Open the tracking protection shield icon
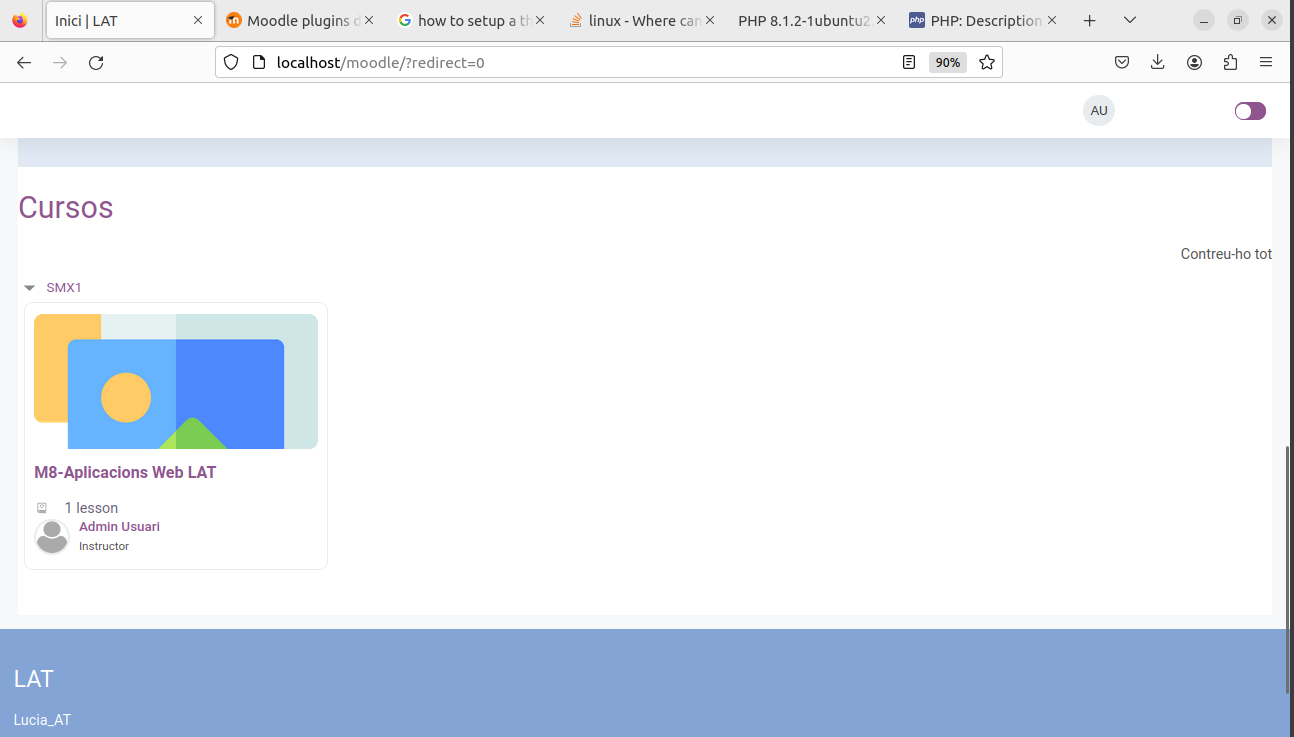This screenshot has height=737, width=1294. click(231, 62)
